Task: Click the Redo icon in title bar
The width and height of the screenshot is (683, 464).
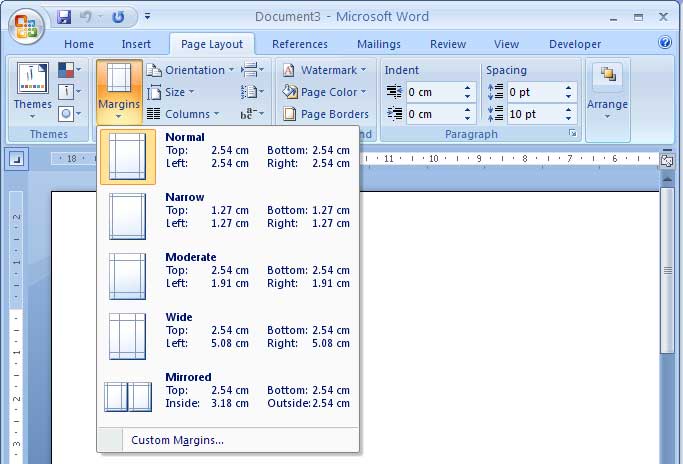Action: click(x=119, y=17)
